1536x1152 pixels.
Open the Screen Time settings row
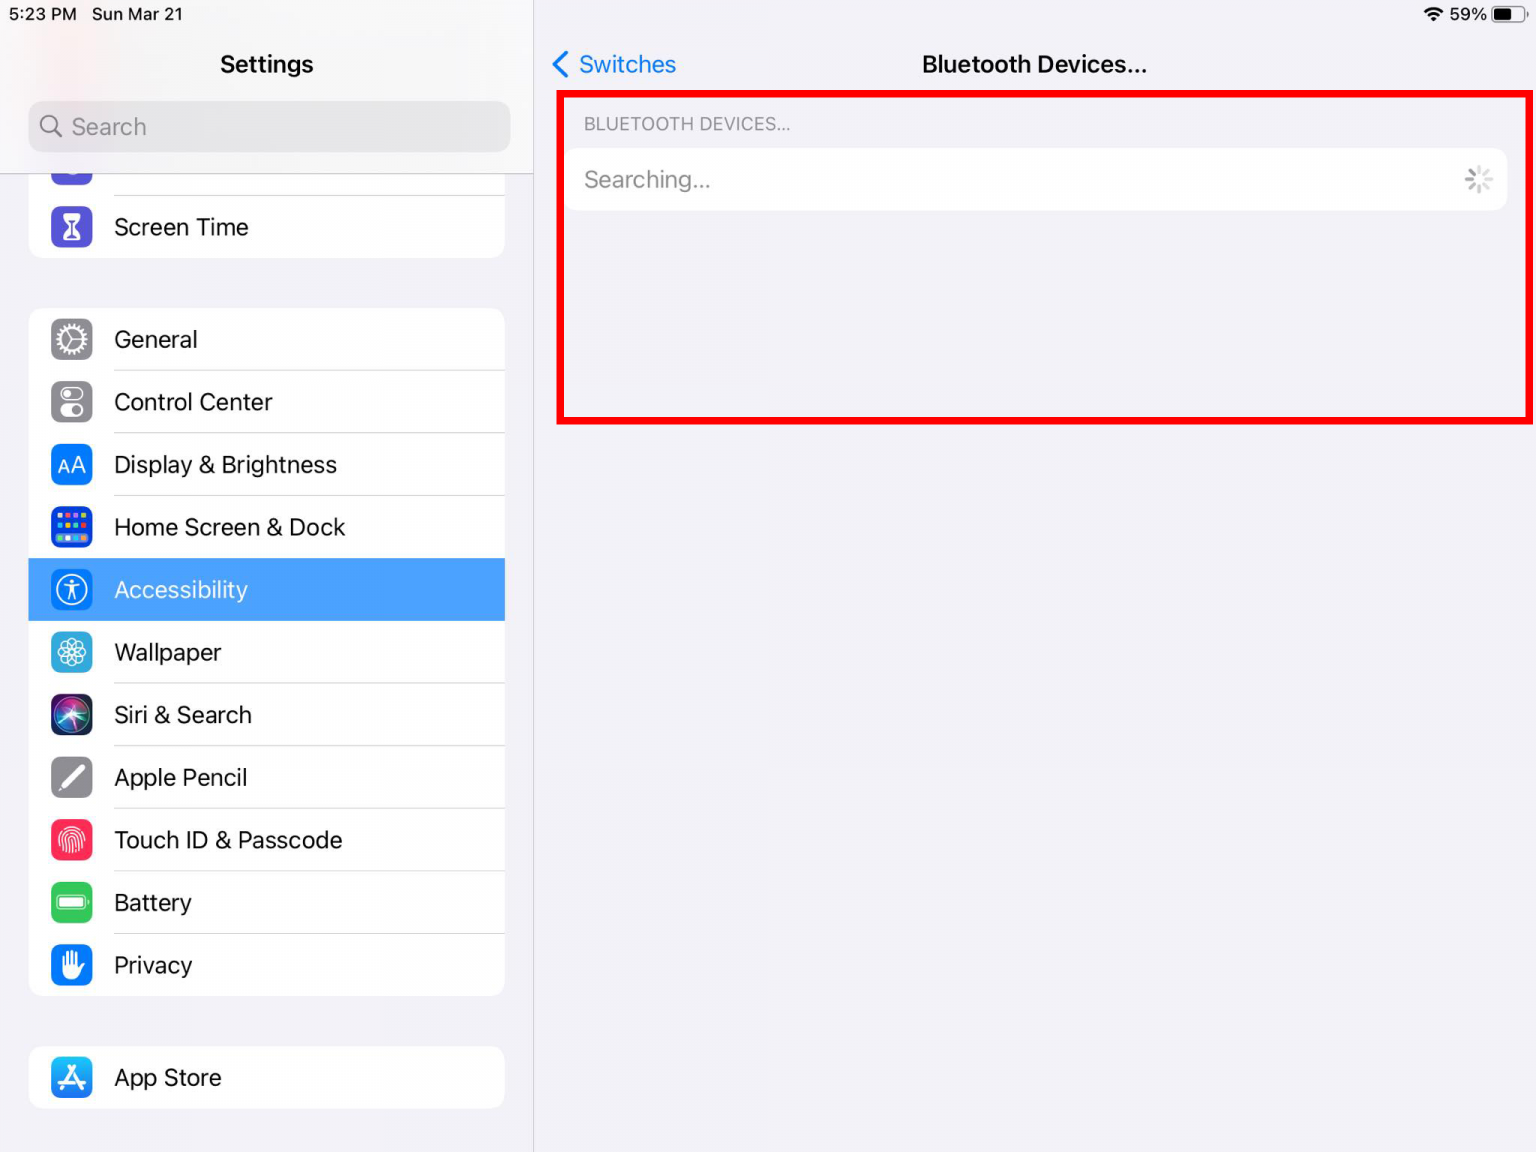(x=267, y=227)
